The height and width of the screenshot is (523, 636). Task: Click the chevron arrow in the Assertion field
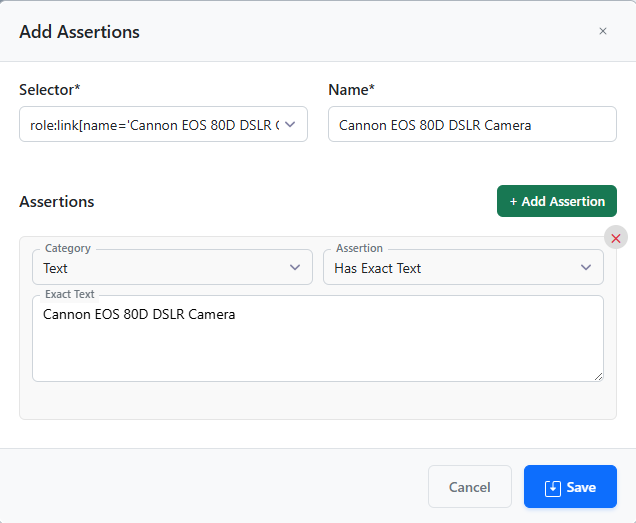pos(586,268)
